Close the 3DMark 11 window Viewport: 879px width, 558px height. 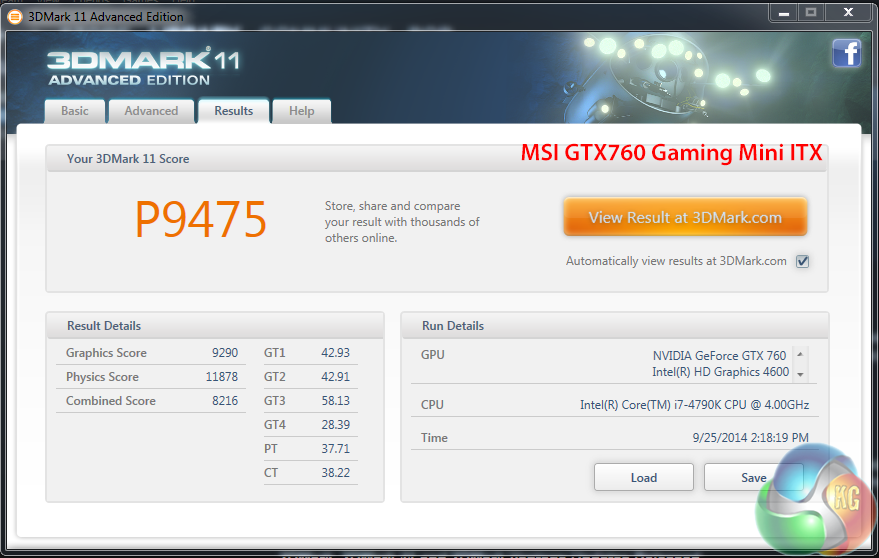tap(848, 13)
